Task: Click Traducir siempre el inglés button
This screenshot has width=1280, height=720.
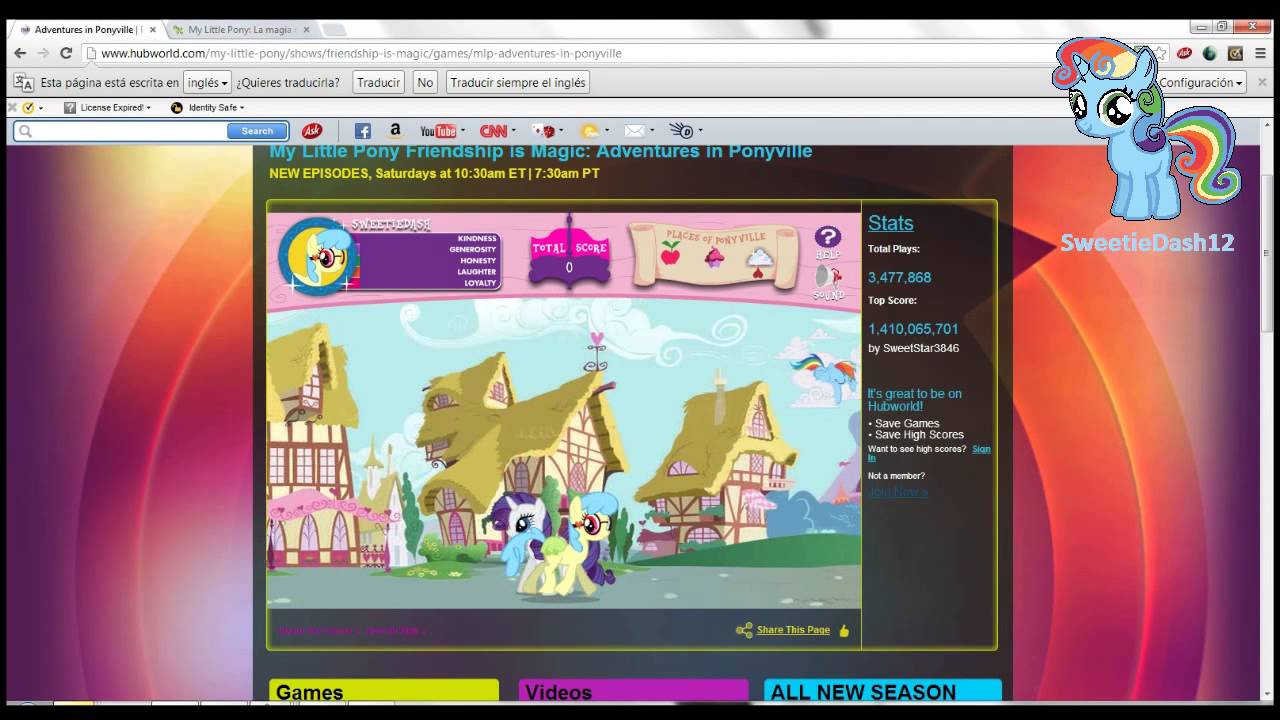Action: coord(518,82)
